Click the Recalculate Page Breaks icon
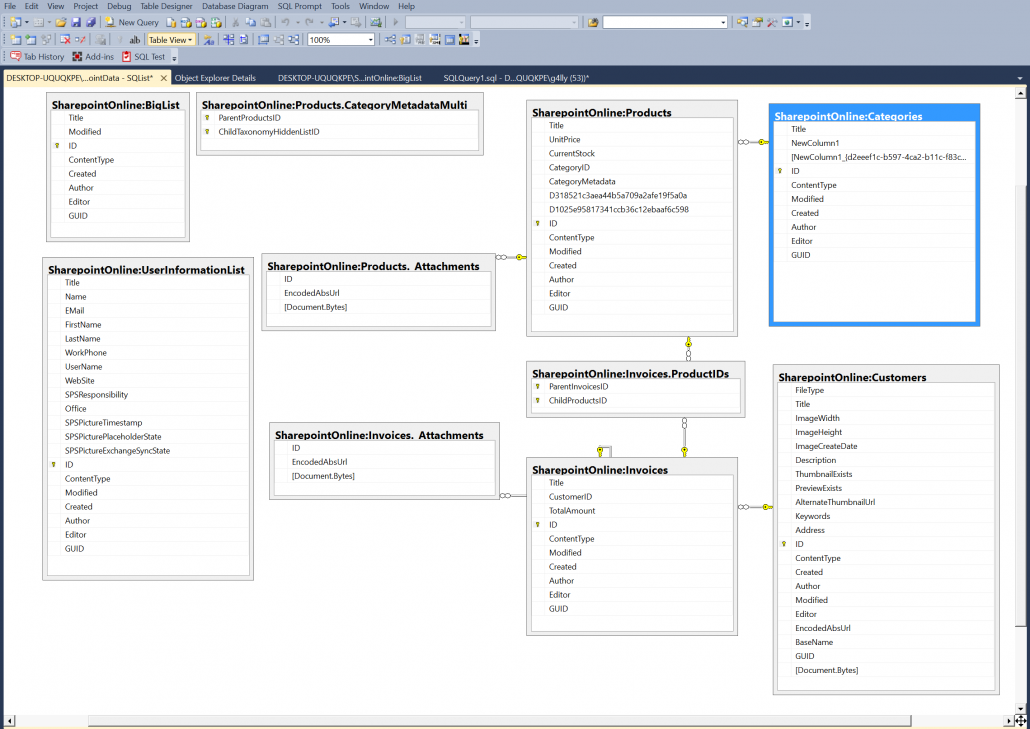Image resolution: width=1030 pixels, height=729 pixels. click(x=243, y=38)
